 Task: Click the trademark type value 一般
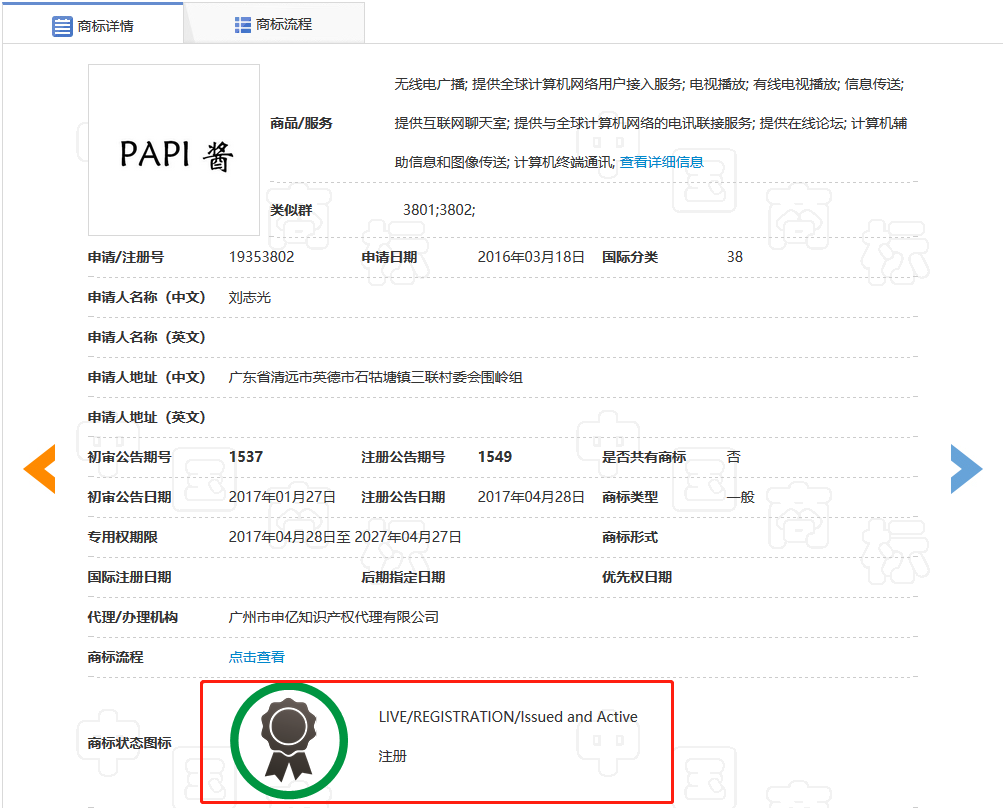tap(741, 497)
